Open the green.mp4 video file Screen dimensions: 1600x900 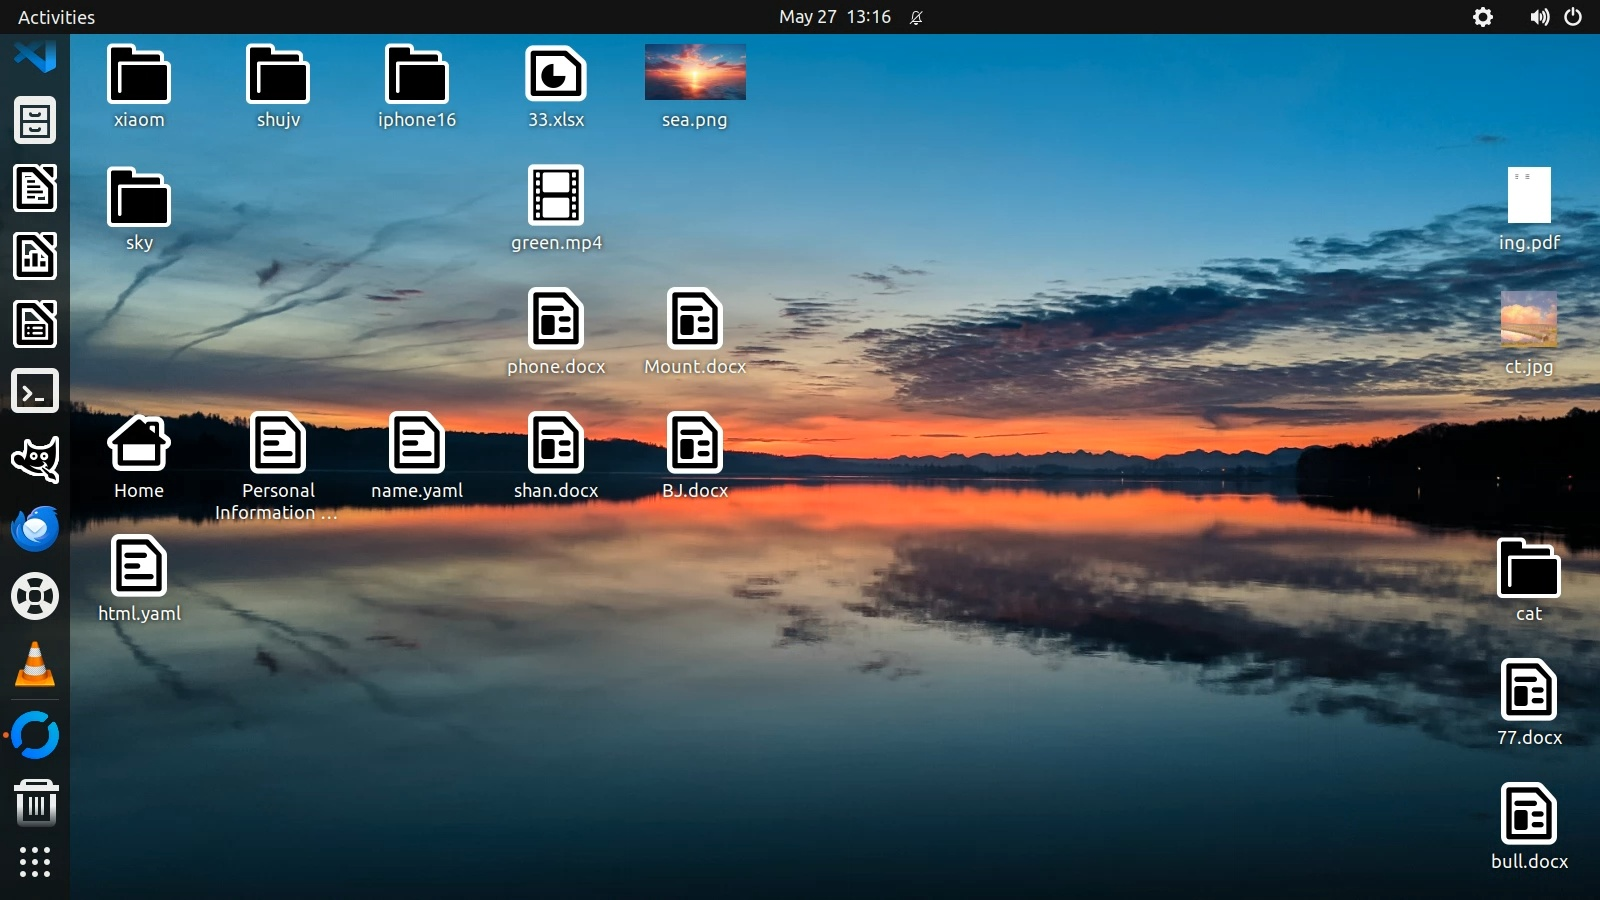tap(556, 196)
